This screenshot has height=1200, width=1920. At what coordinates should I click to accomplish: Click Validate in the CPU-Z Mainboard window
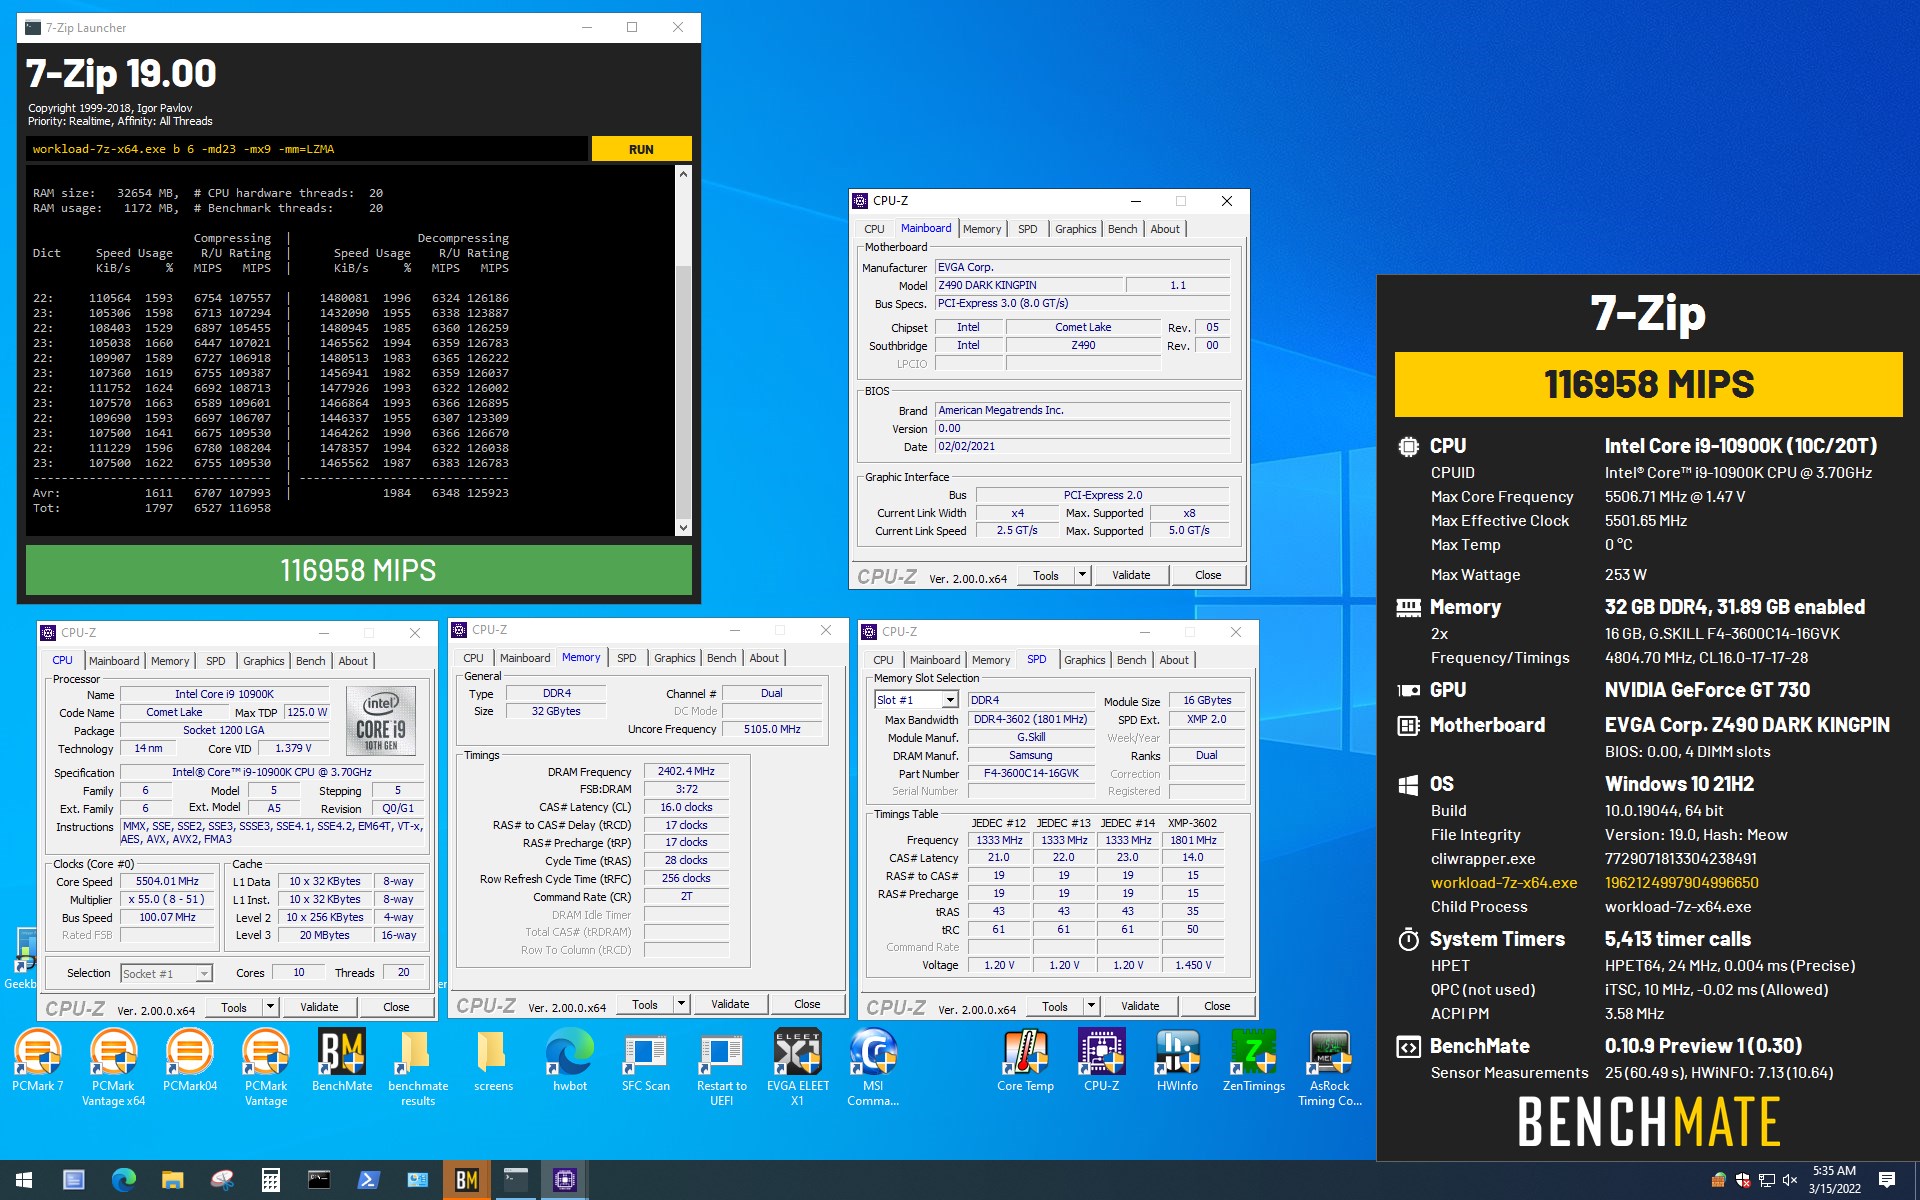click(1131, 575)
